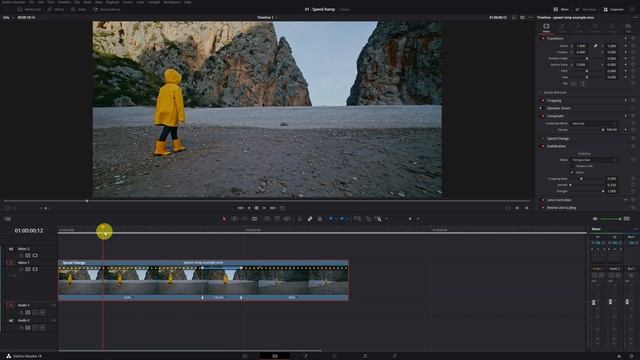Reset the Cropping section

[633, 100]
